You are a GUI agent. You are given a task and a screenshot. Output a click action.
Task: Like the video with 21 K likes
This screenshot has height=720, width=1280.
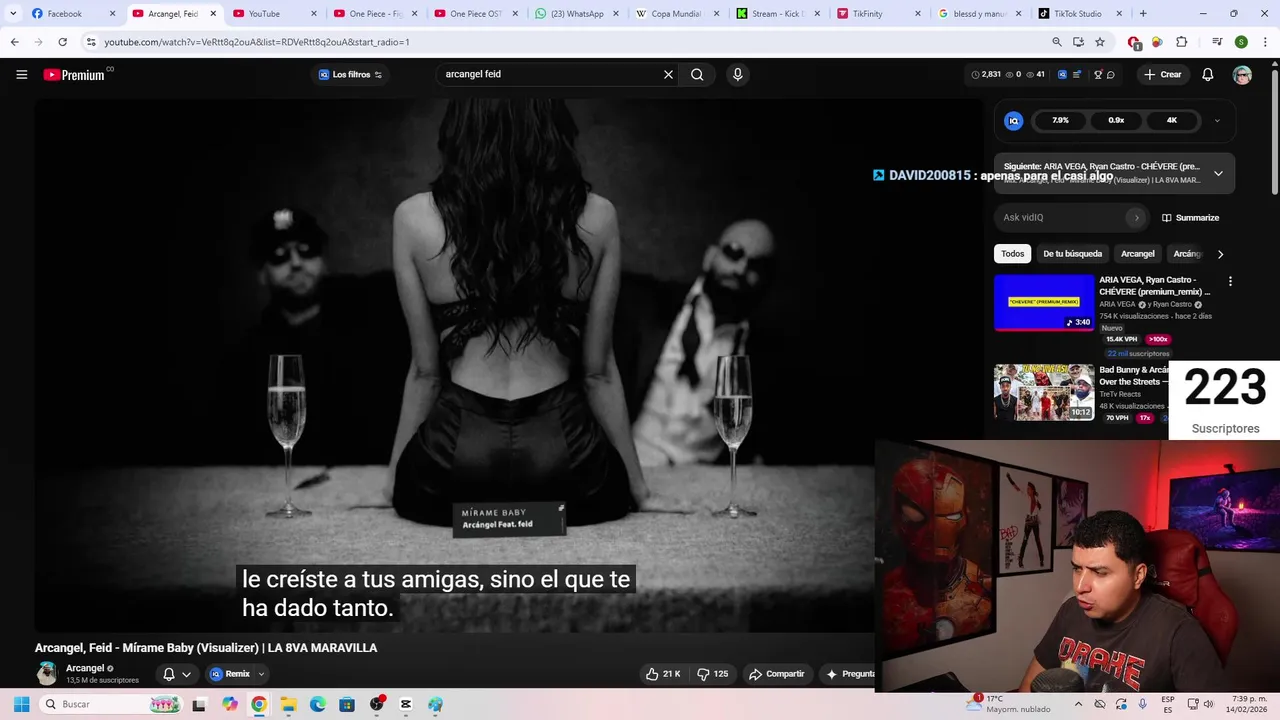(663, 674)
